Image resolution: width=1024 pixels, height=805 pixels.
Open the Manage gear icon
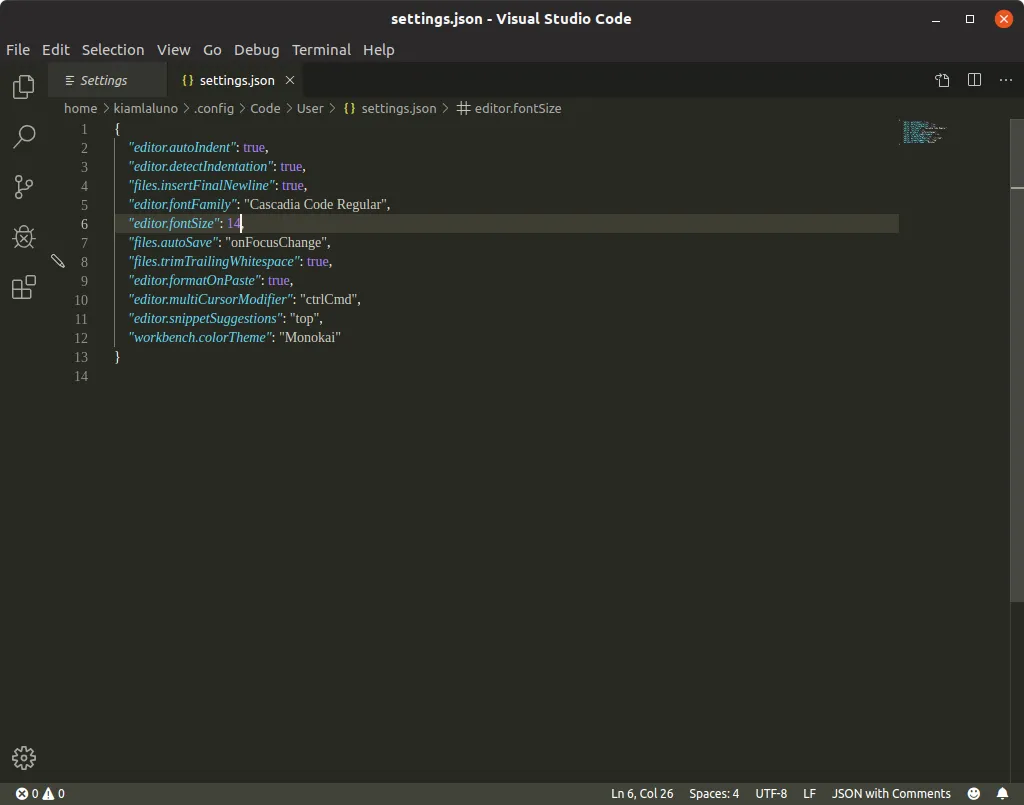(24, 757)
